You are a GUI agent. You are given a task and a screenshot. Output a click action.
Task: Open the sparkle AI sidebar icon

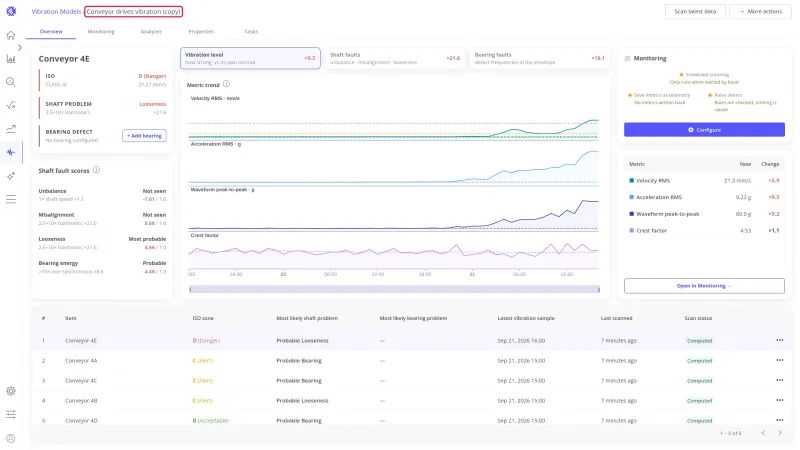click(11, 176)
